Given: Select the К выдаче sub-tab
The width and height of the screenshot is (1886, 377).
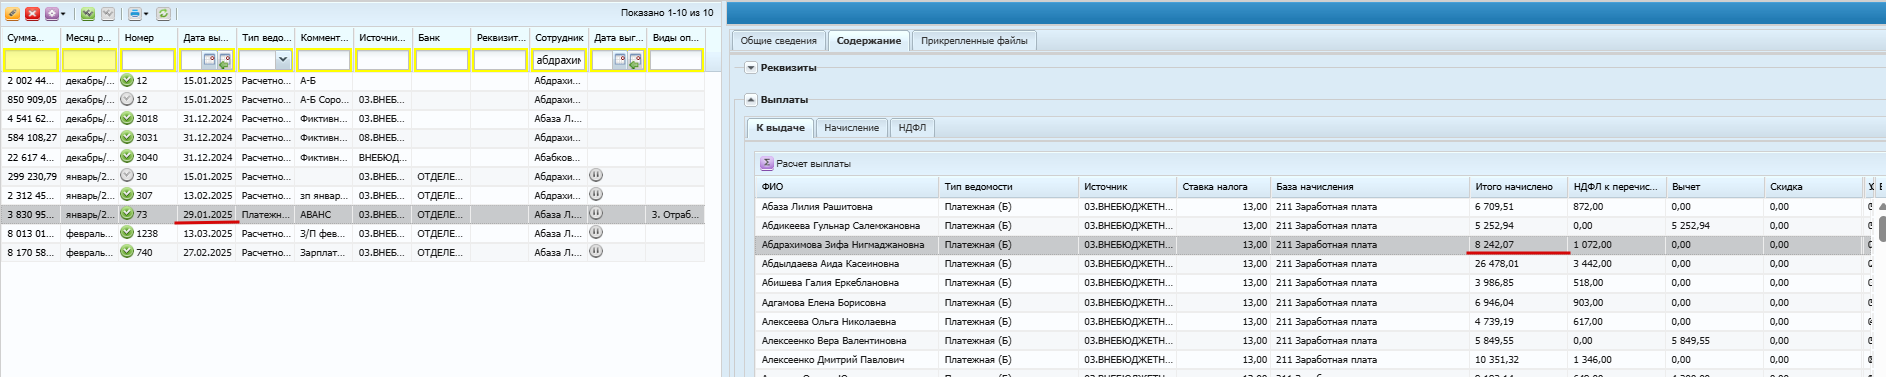Looking at the screenshot, I should (780, 128).
